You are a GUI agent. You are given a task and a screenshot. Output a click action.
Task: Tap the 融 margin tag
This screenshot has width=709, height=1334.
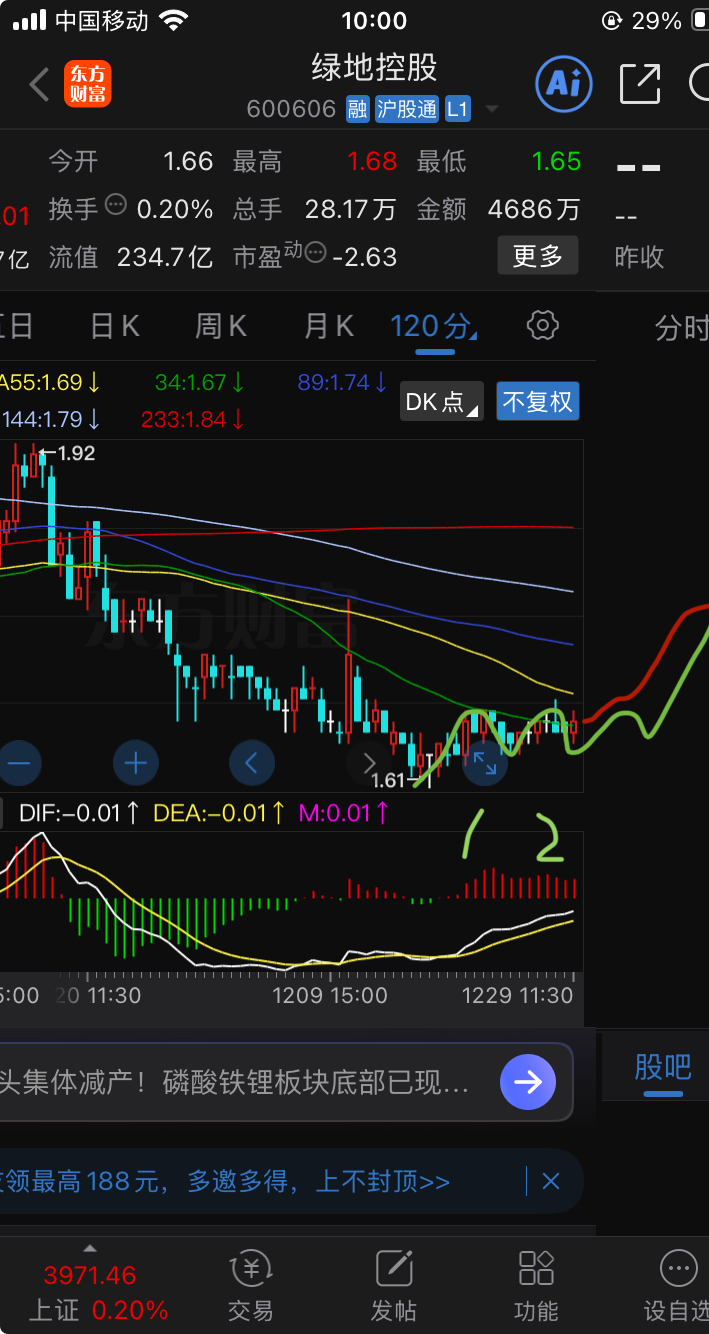(357, 109)
